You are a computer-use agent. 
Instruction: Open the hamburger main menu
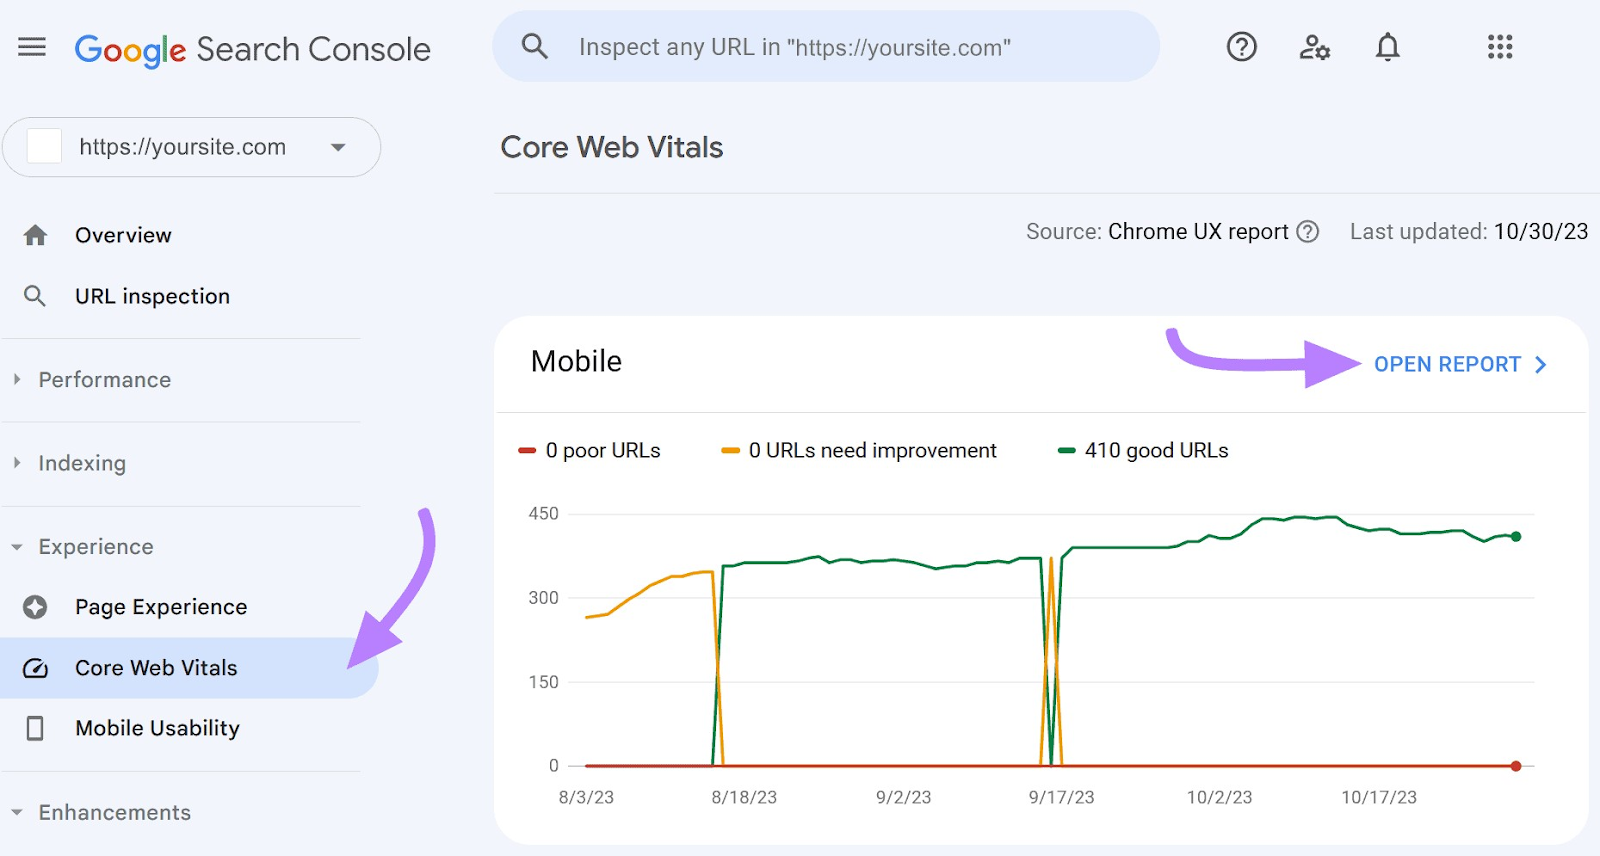coord(32,47)
